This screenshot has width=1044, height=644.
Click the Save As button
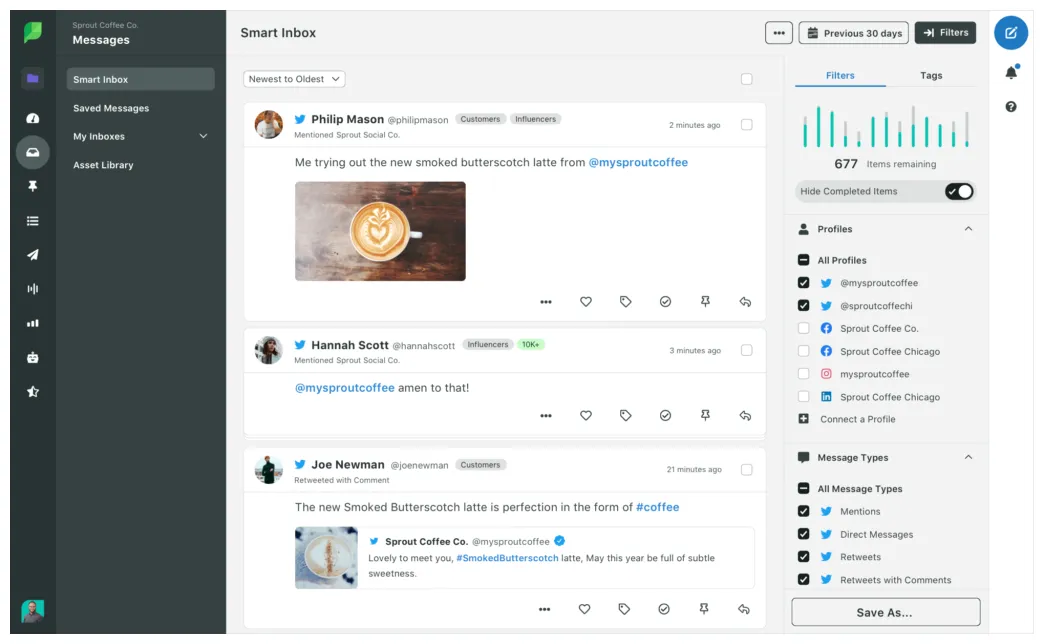click(x=885, y=611)
